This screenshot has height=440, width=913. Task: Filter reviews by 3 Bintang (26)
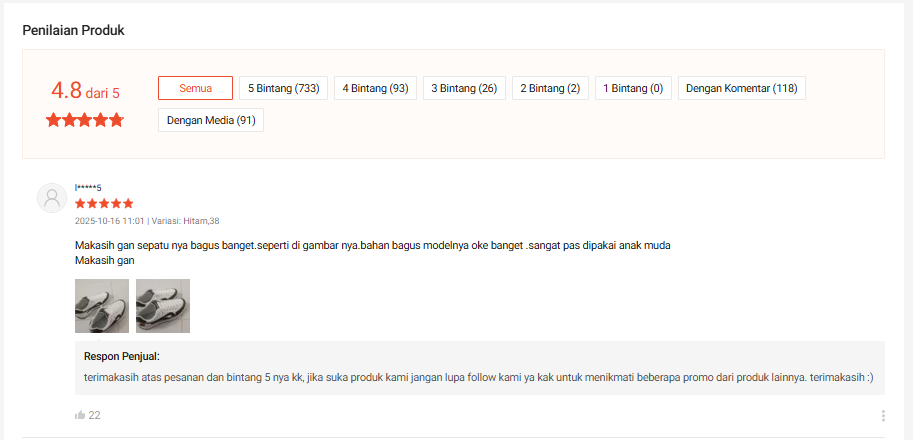(464, 88)
